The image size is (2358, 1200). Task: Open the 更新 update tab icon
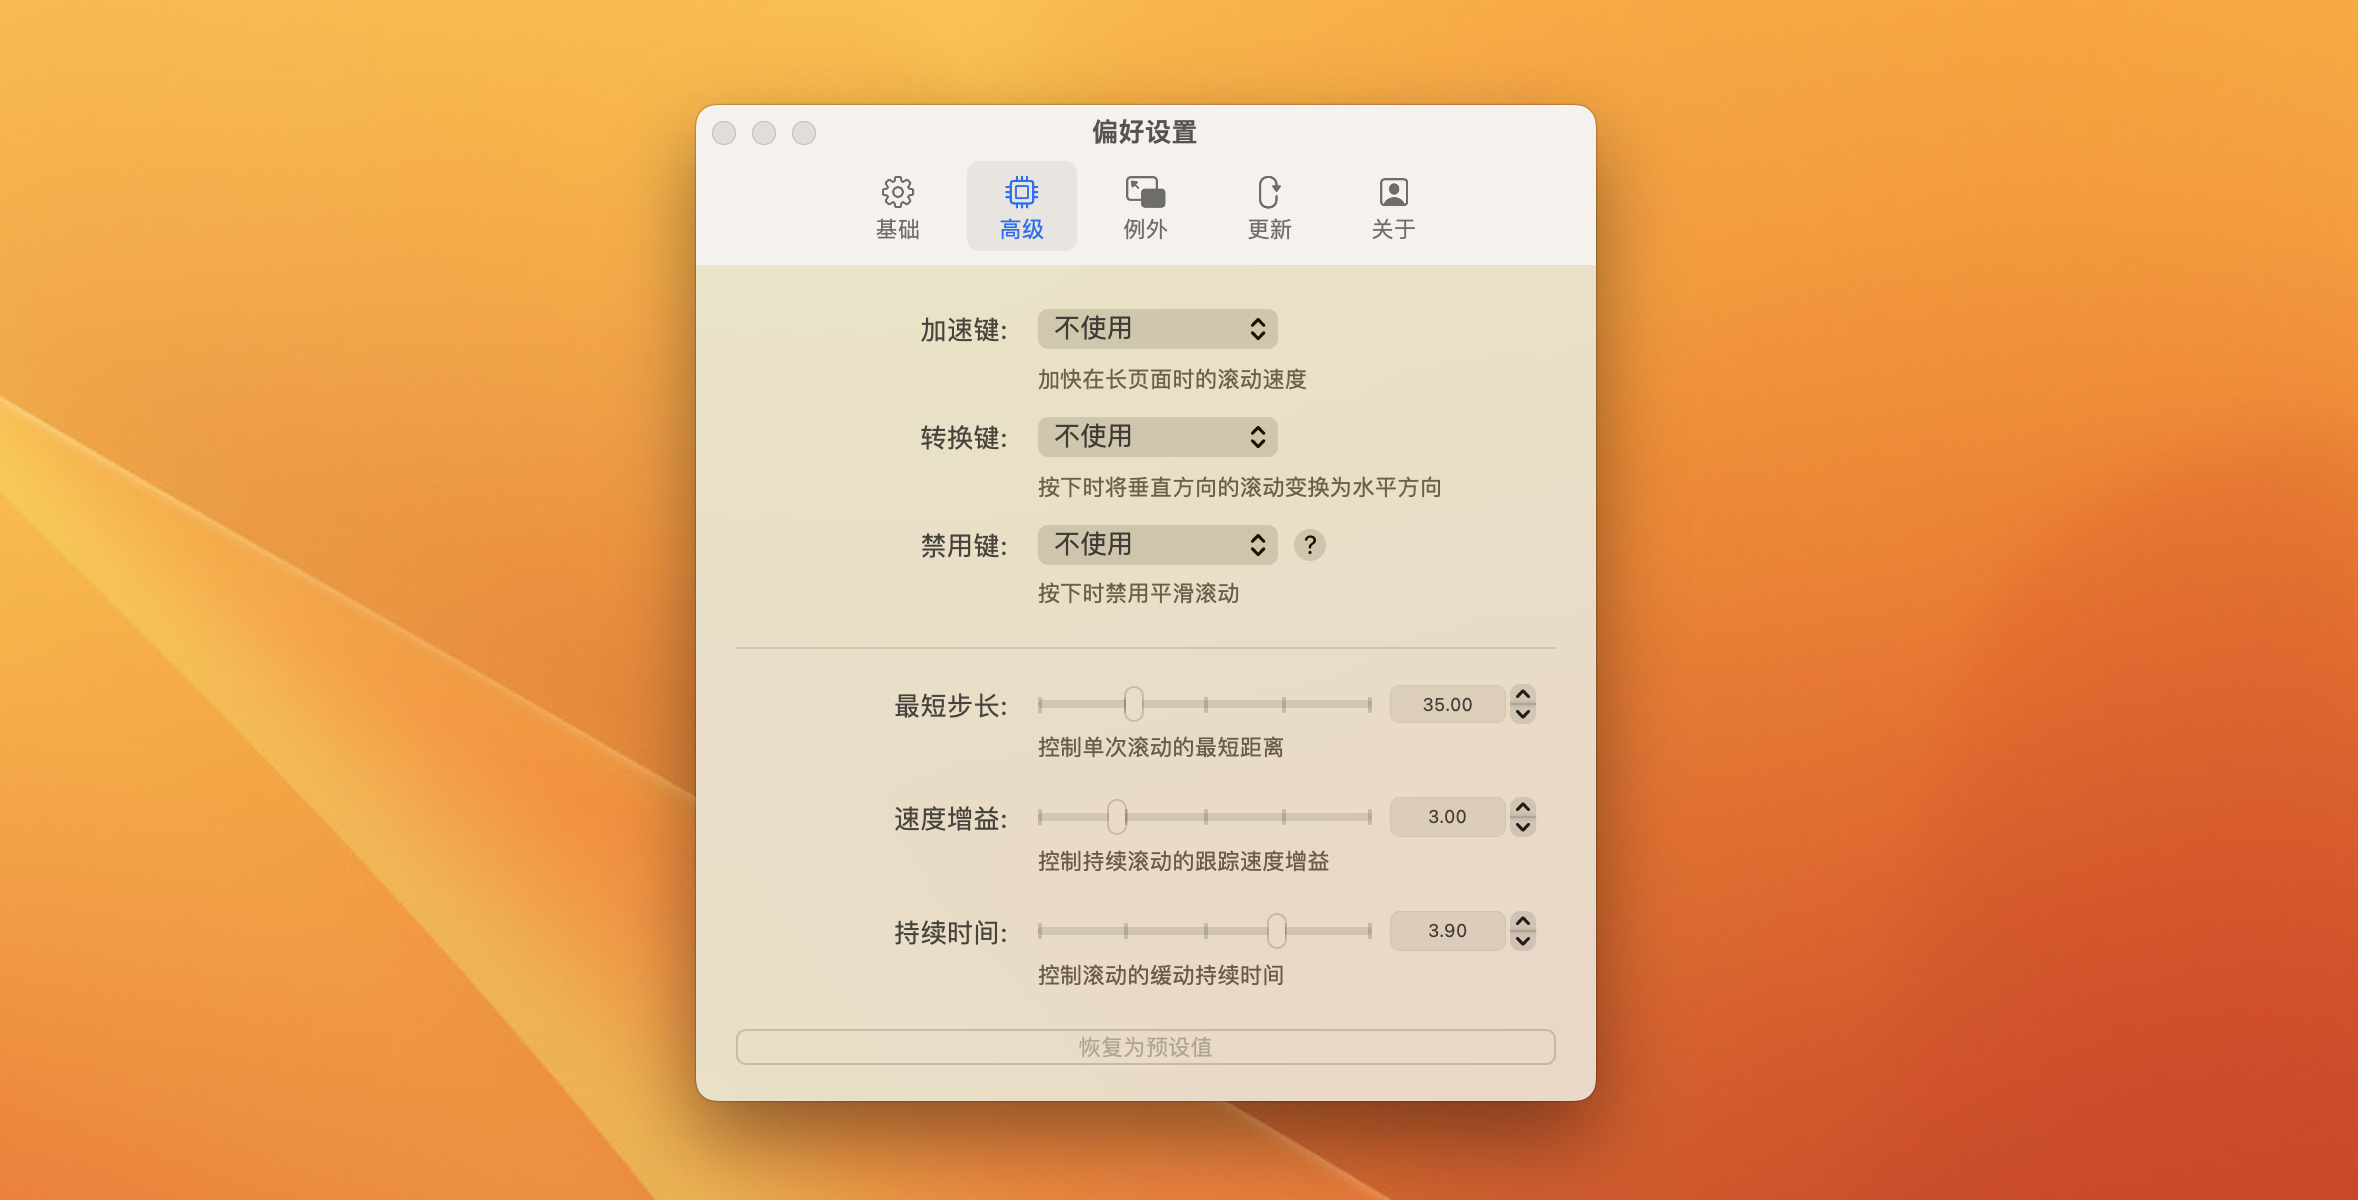pyautogui.click(x=1269, y=192)
